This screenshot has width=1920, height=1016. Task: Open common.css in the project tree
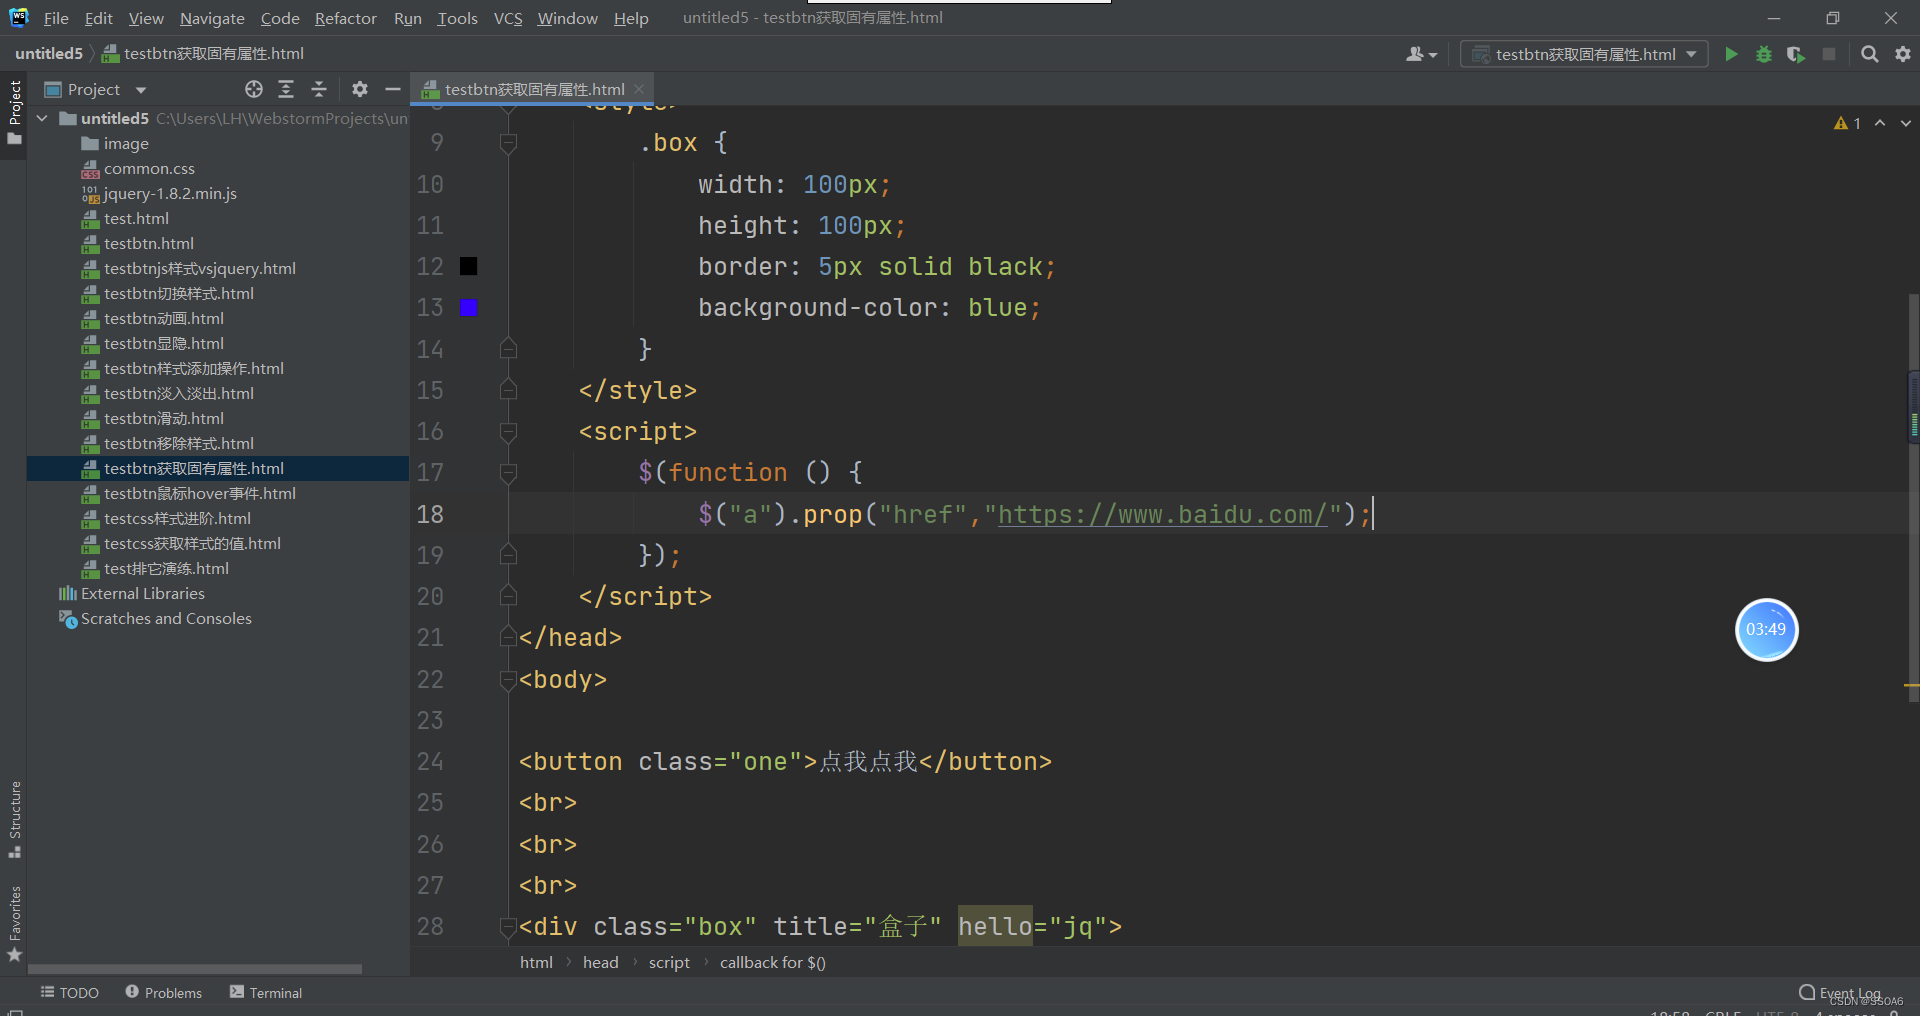pos(149,168)
